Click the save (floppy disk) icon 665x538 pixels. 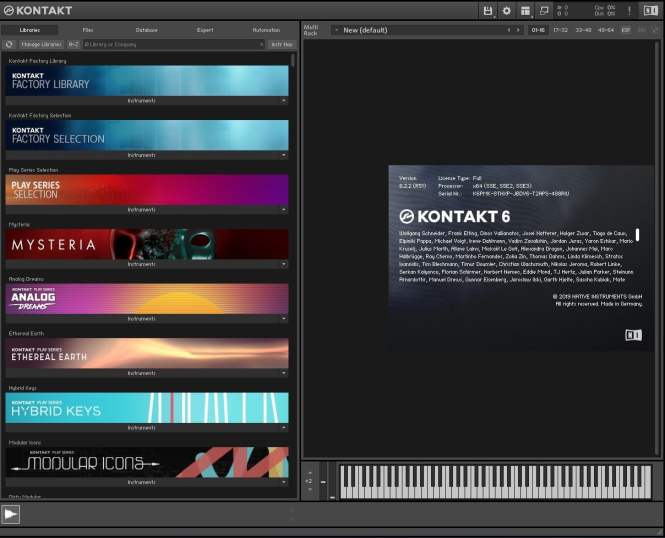[x=488, y=11]
